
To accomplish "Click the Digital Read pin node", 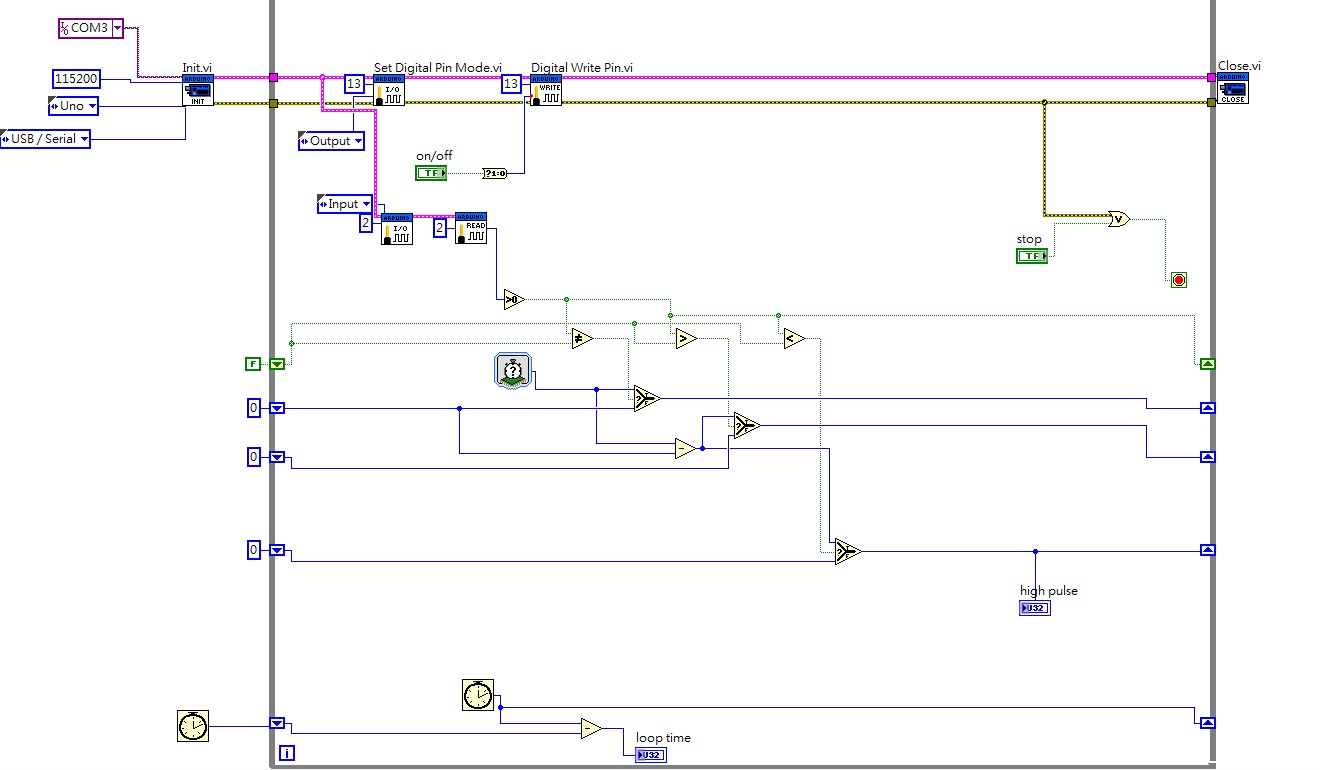I will (470, 228).
